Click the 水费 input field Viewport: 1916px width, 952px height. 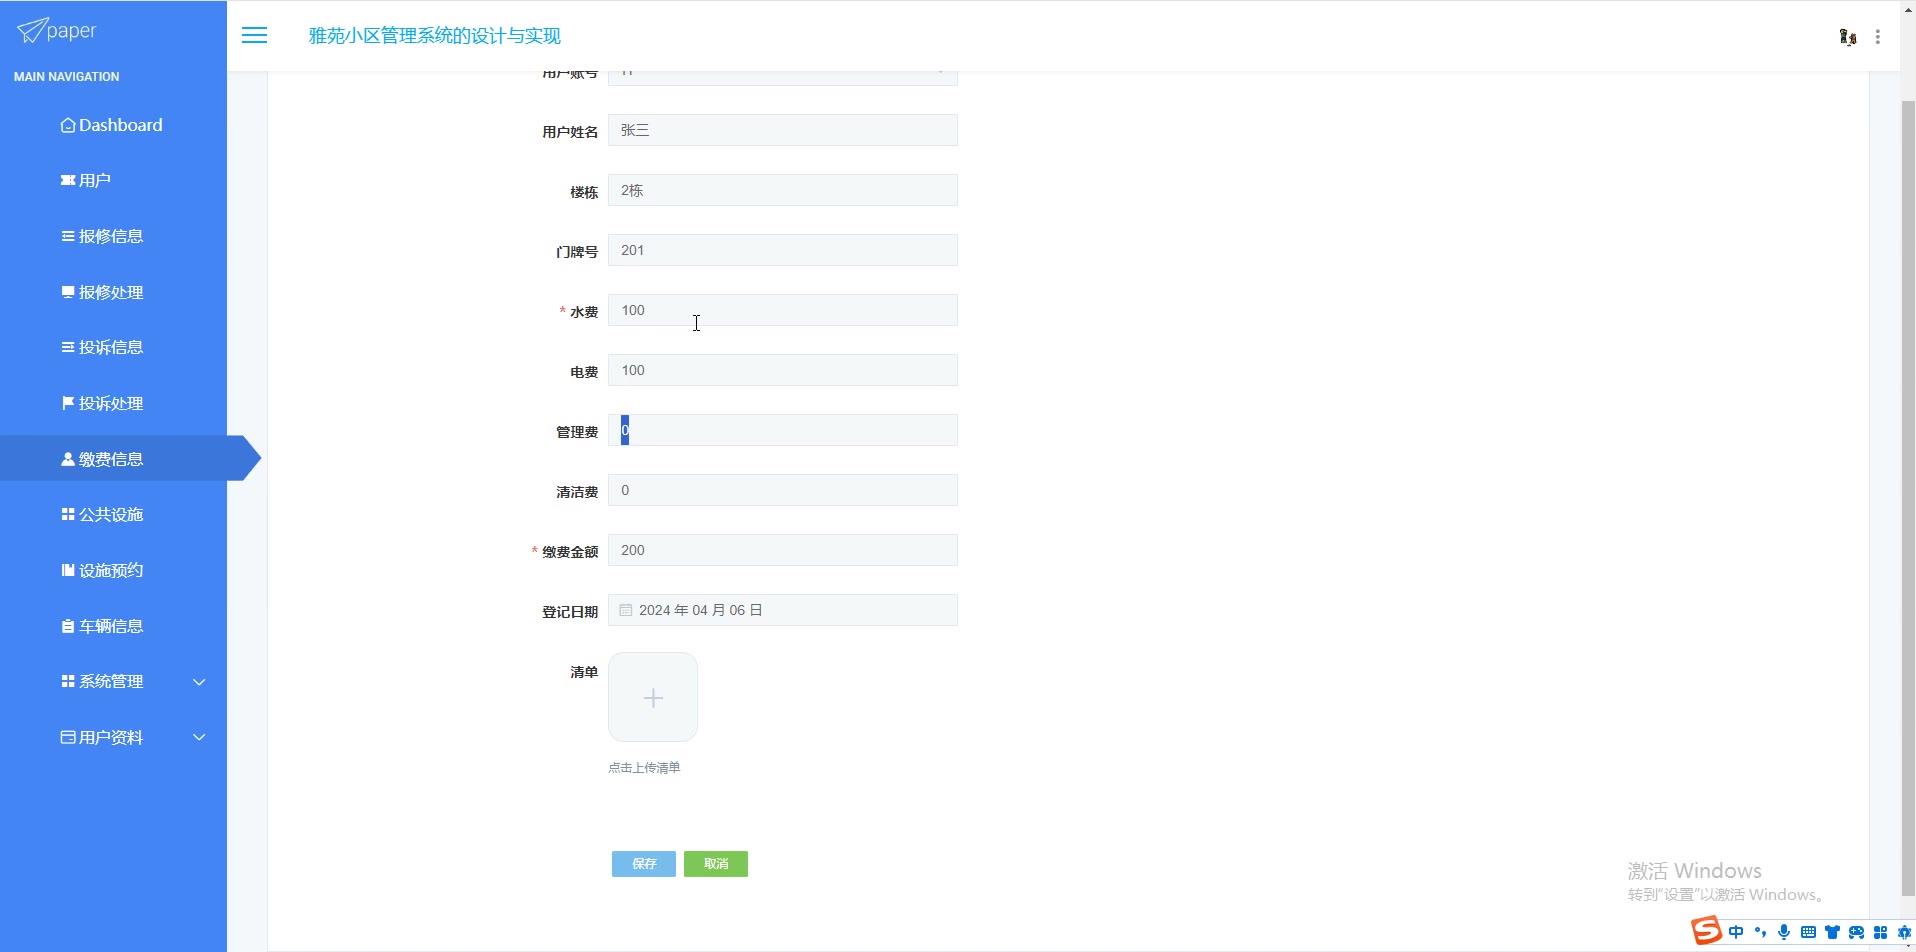(783, 310)
